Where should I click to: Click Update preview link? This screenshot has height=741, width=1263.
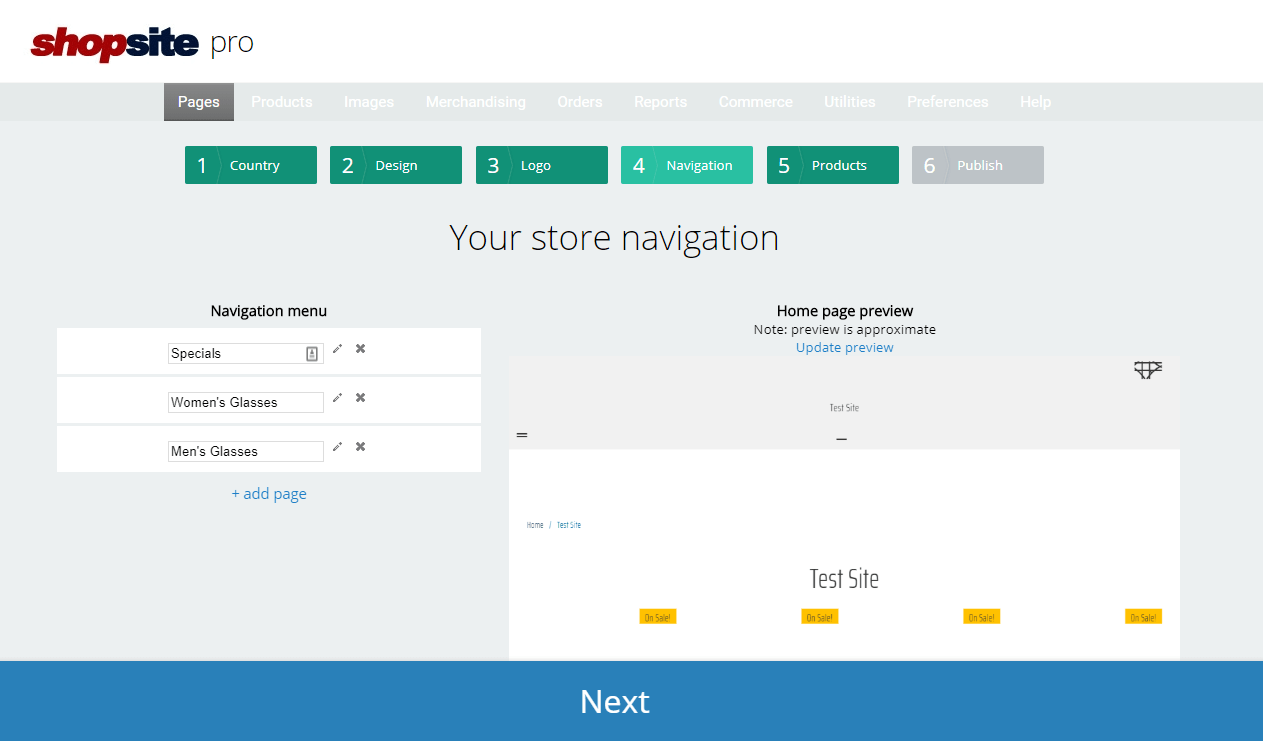(x=844, y=348)
